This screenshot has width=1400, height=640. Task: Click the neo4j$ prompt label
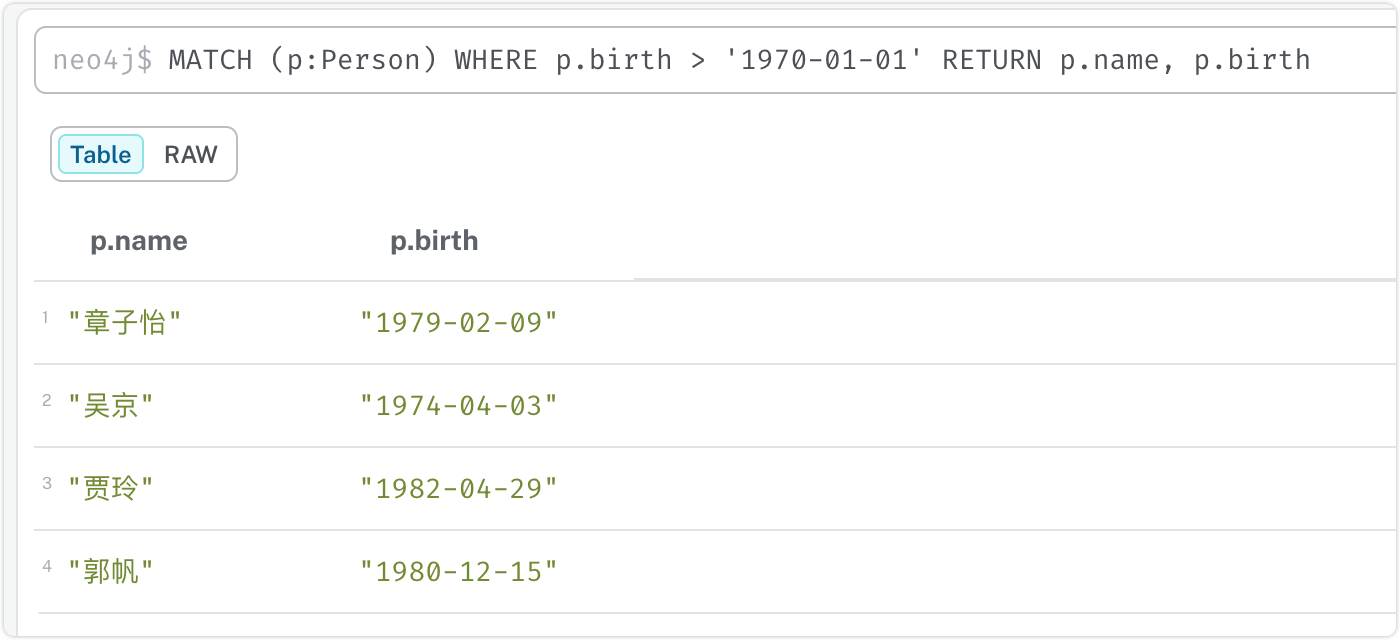pyautogui.click(x=103, y=60)
